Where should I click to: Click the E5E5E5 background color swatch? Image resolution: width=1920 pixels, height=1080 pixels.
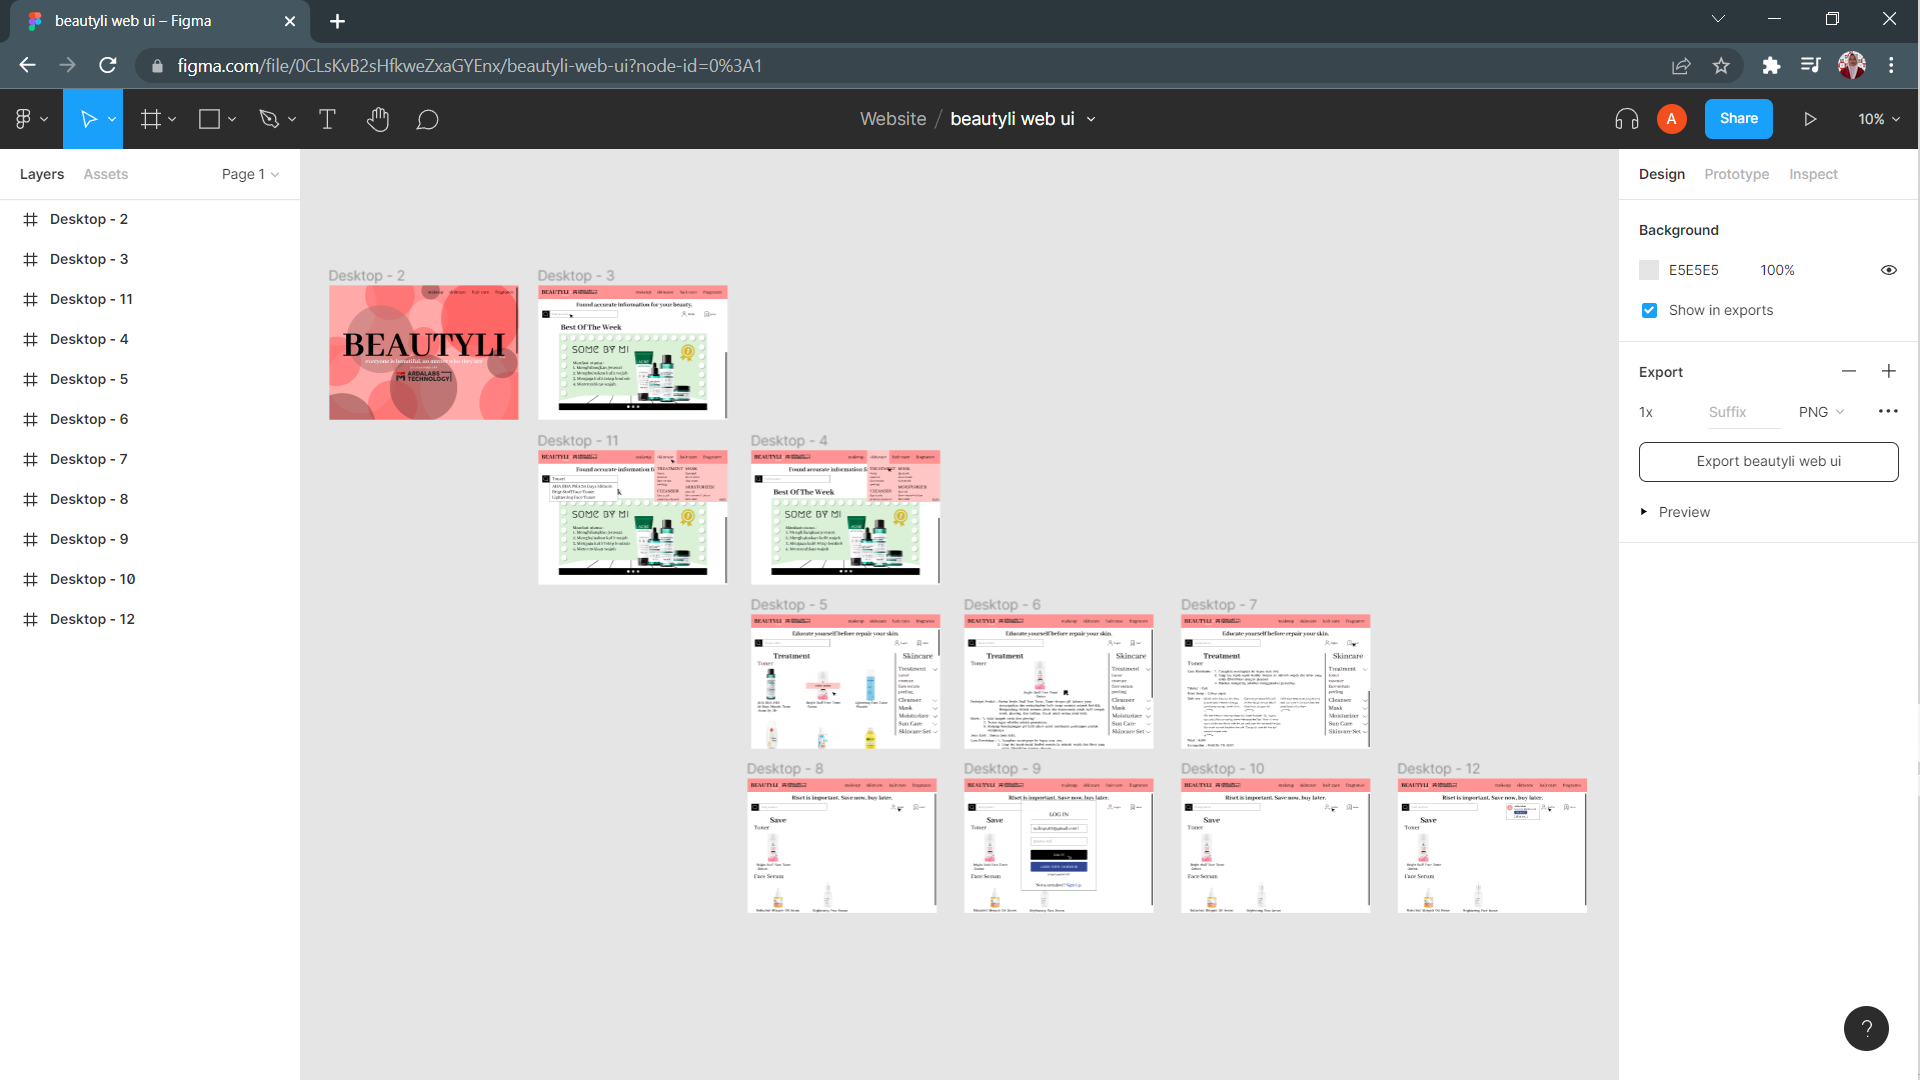click(x=1649, y=270)
